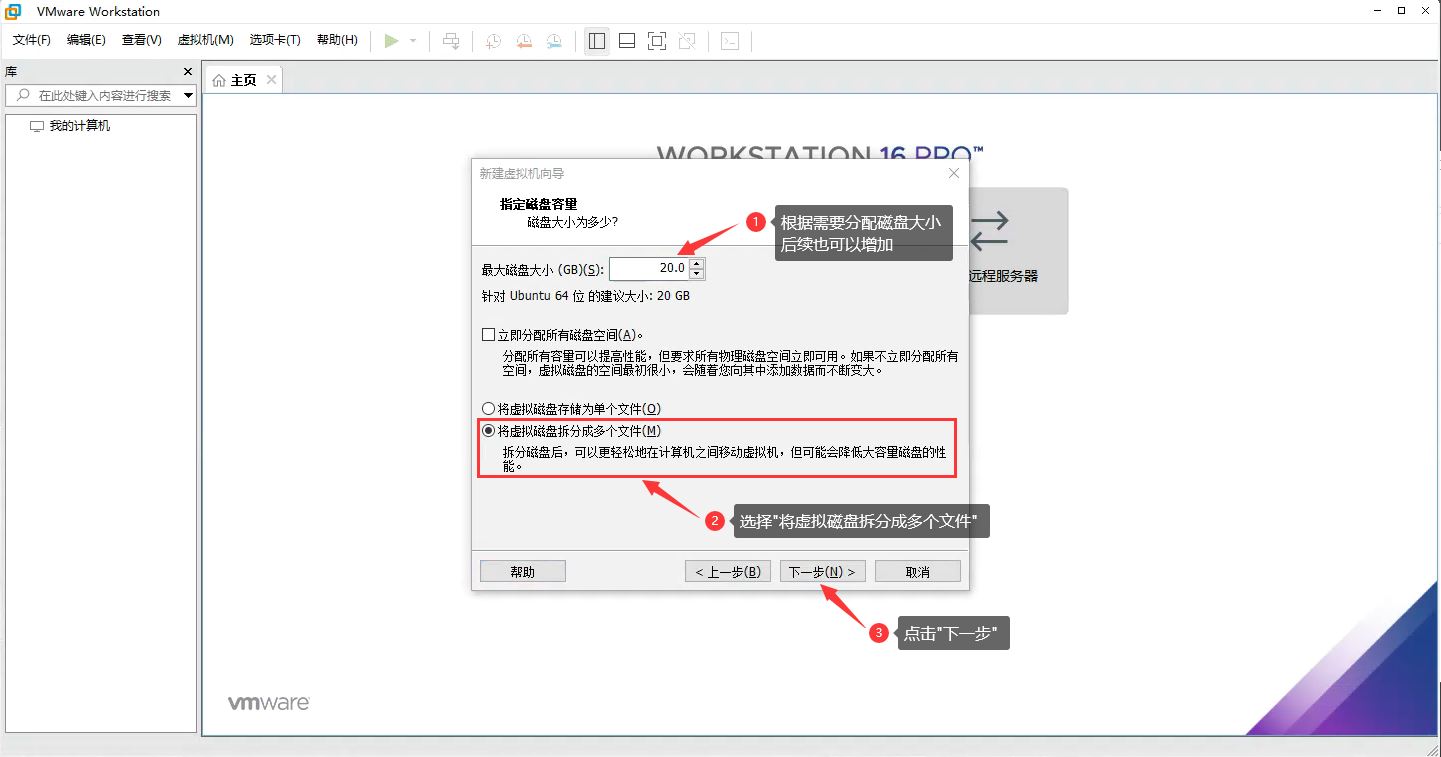This screenshot has height=757, width=1441.
Task: Click the VMware Workstation title bar logo
Action: coord(14,11)
